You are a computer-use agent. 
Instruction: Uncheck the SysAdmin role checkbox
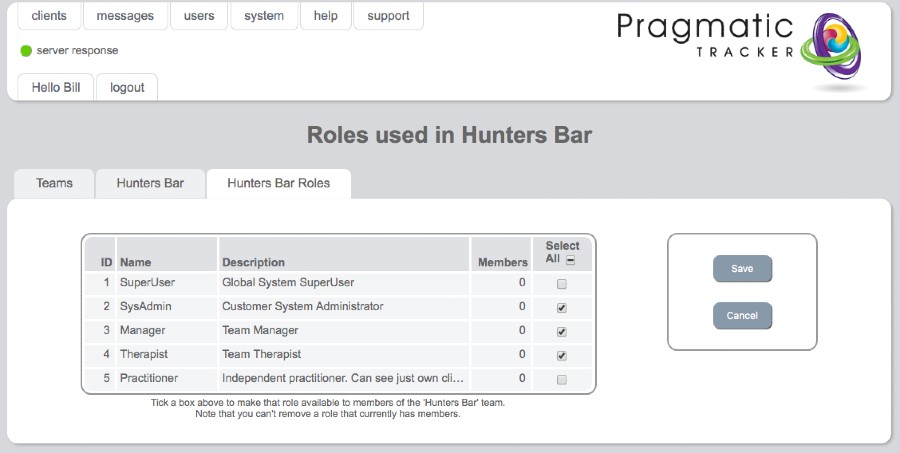[561, 308]
